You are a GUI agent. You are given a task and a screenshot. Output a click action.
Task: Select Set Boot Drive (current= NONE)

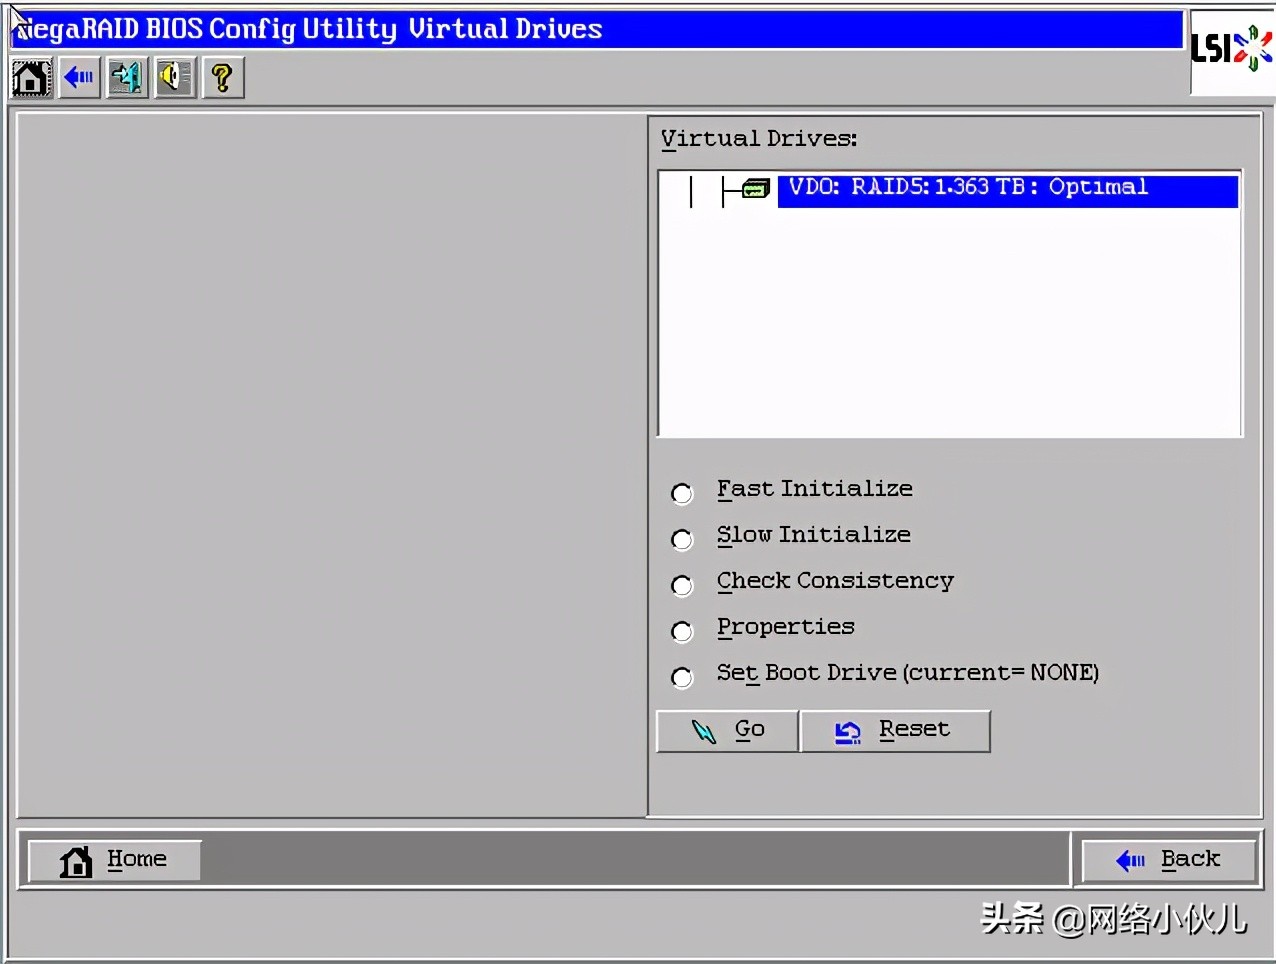[681, 677]
